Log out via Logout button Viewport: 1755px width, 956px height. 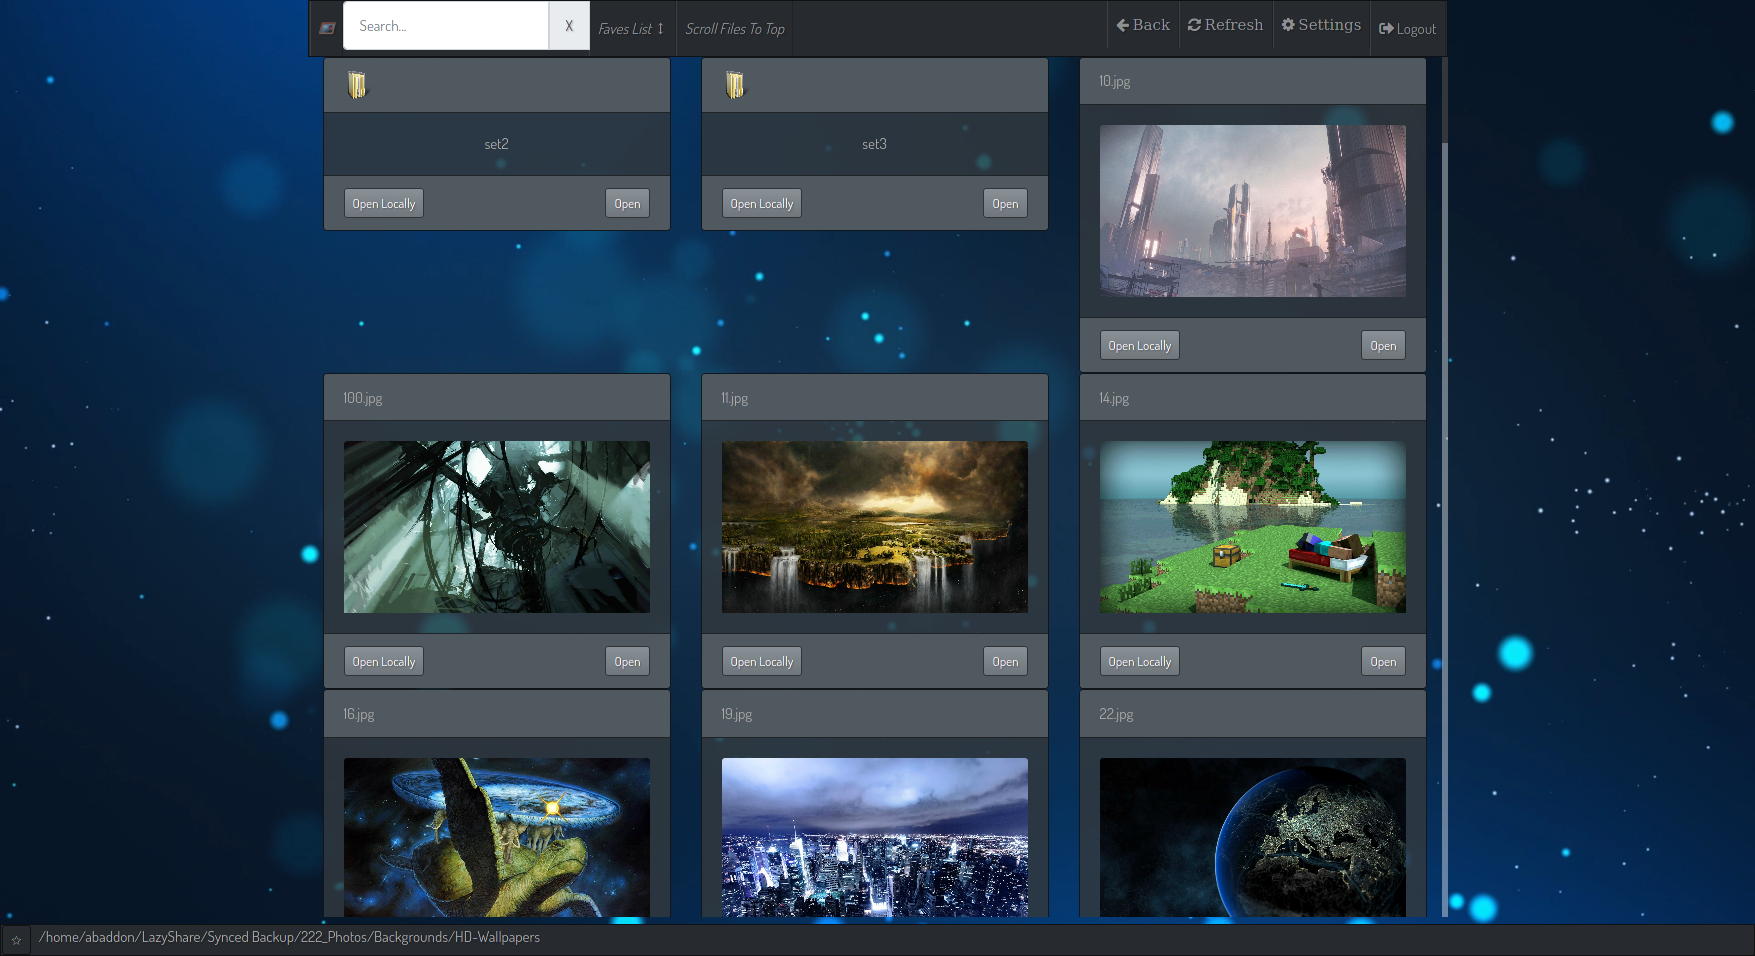[1407, 29]
